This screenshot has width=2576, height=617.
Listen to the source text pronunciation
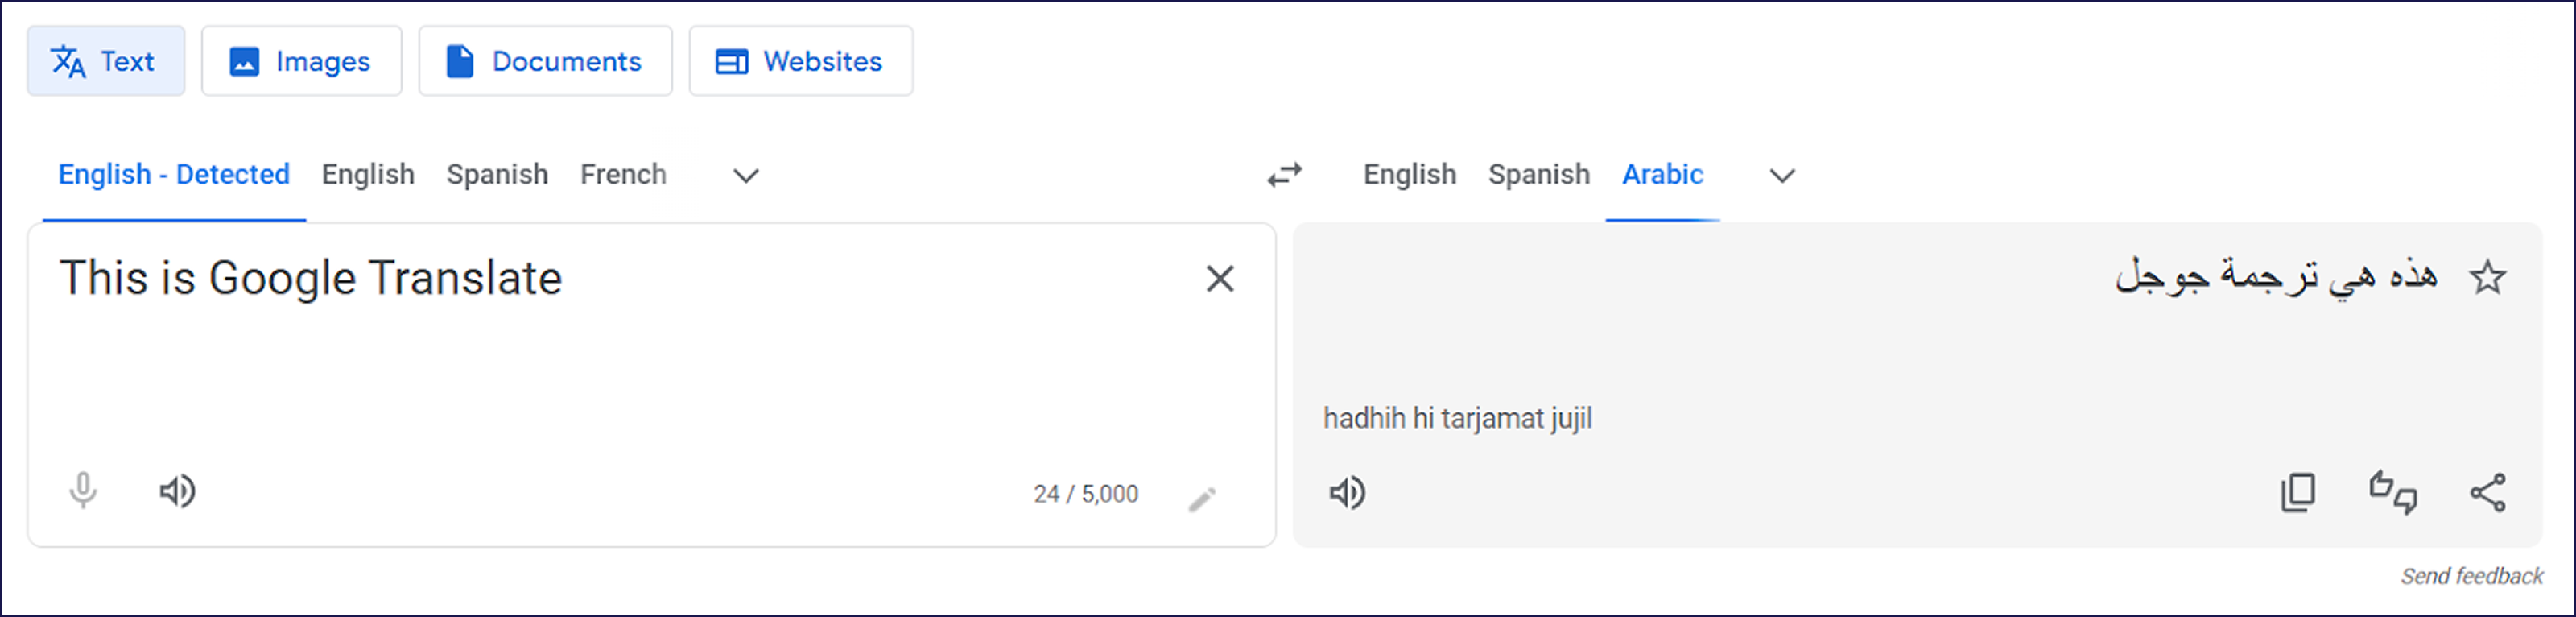178,491
